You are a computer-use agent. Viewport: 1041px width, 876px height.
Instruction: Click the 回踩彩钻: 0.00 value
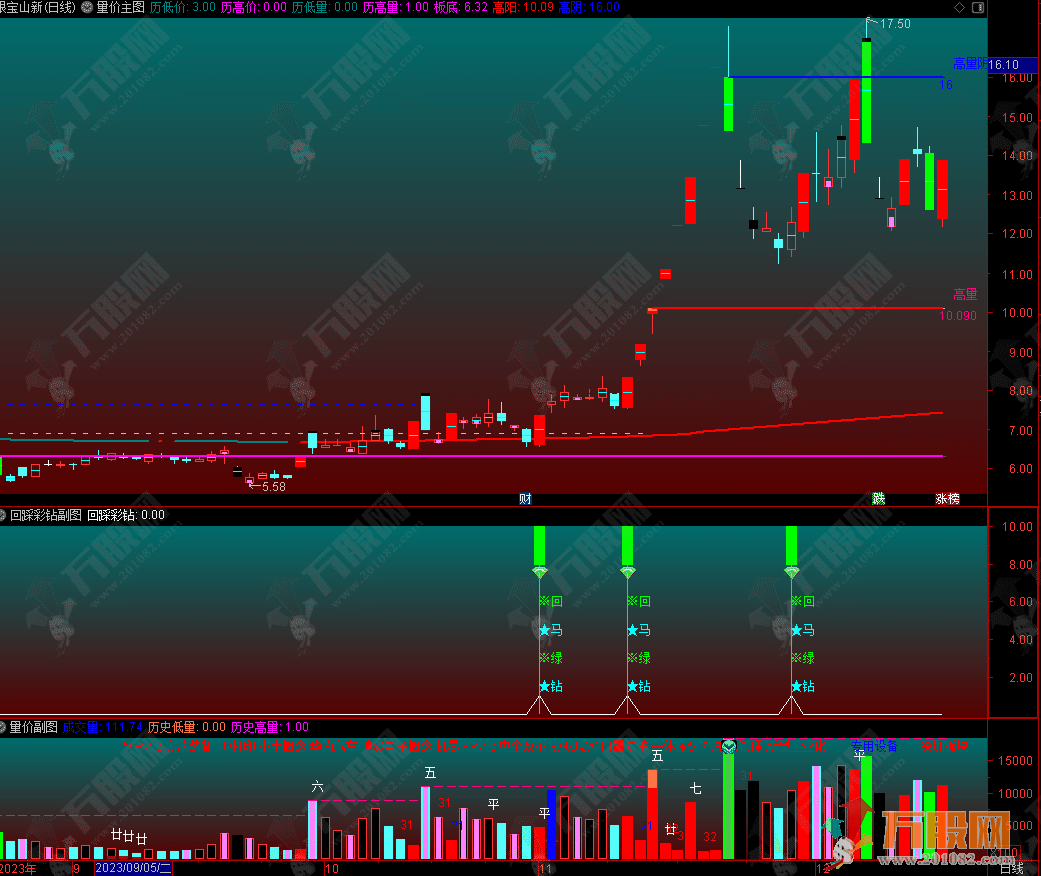tap(126, 515)
